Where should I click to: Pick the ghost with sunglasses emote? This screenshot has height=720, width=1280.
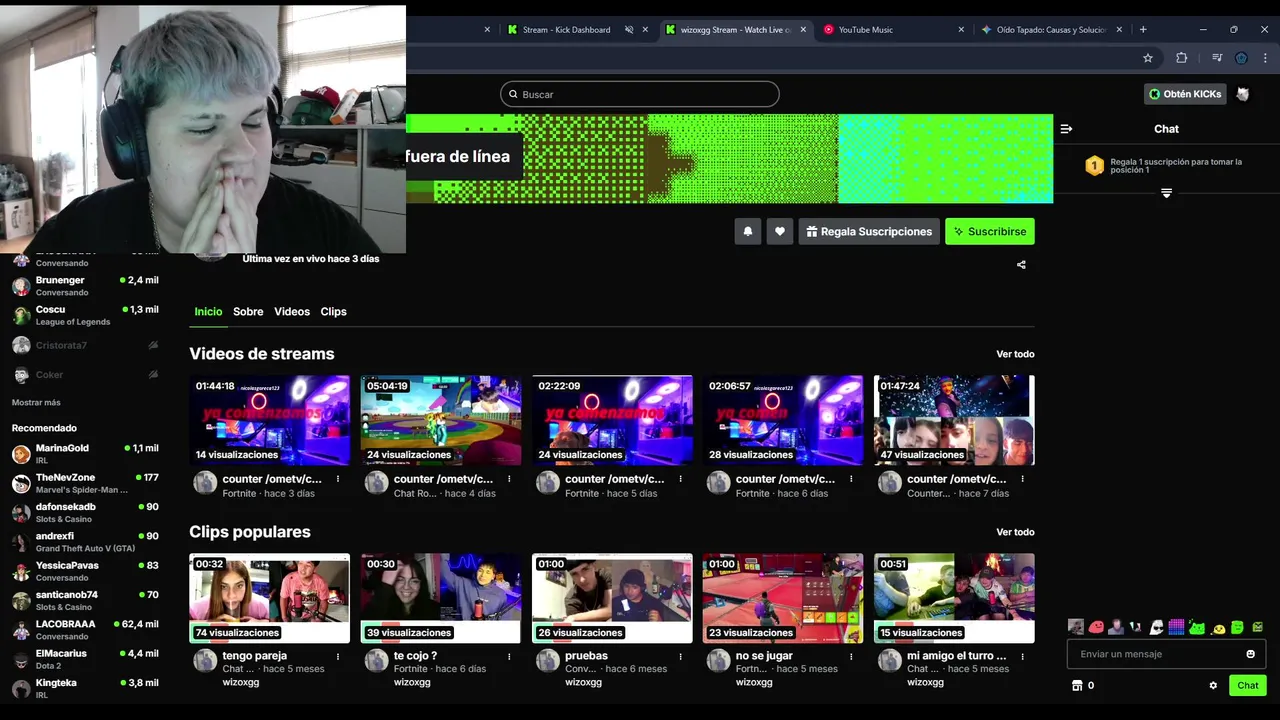click(1156, 627)
